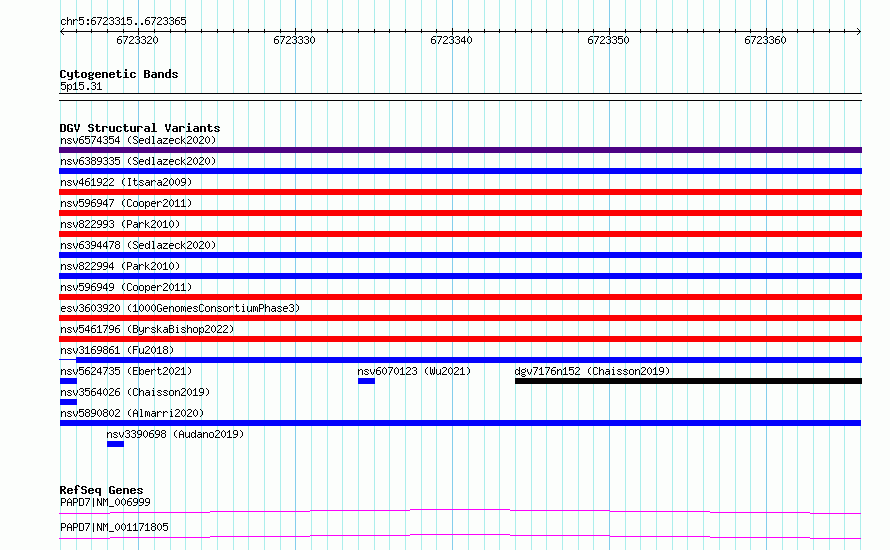This screenshot has width=890, height=550.
Task: Click the blue nsv6394478 variant bar
Action: [460, 255]
